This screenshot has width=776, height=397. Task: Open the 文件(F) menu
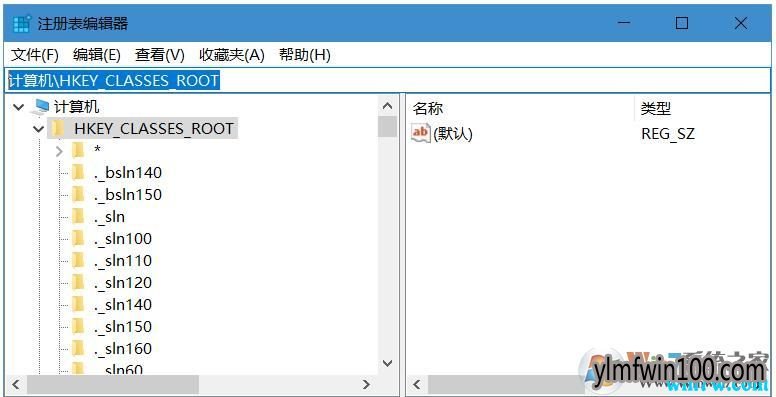[35, 55]
